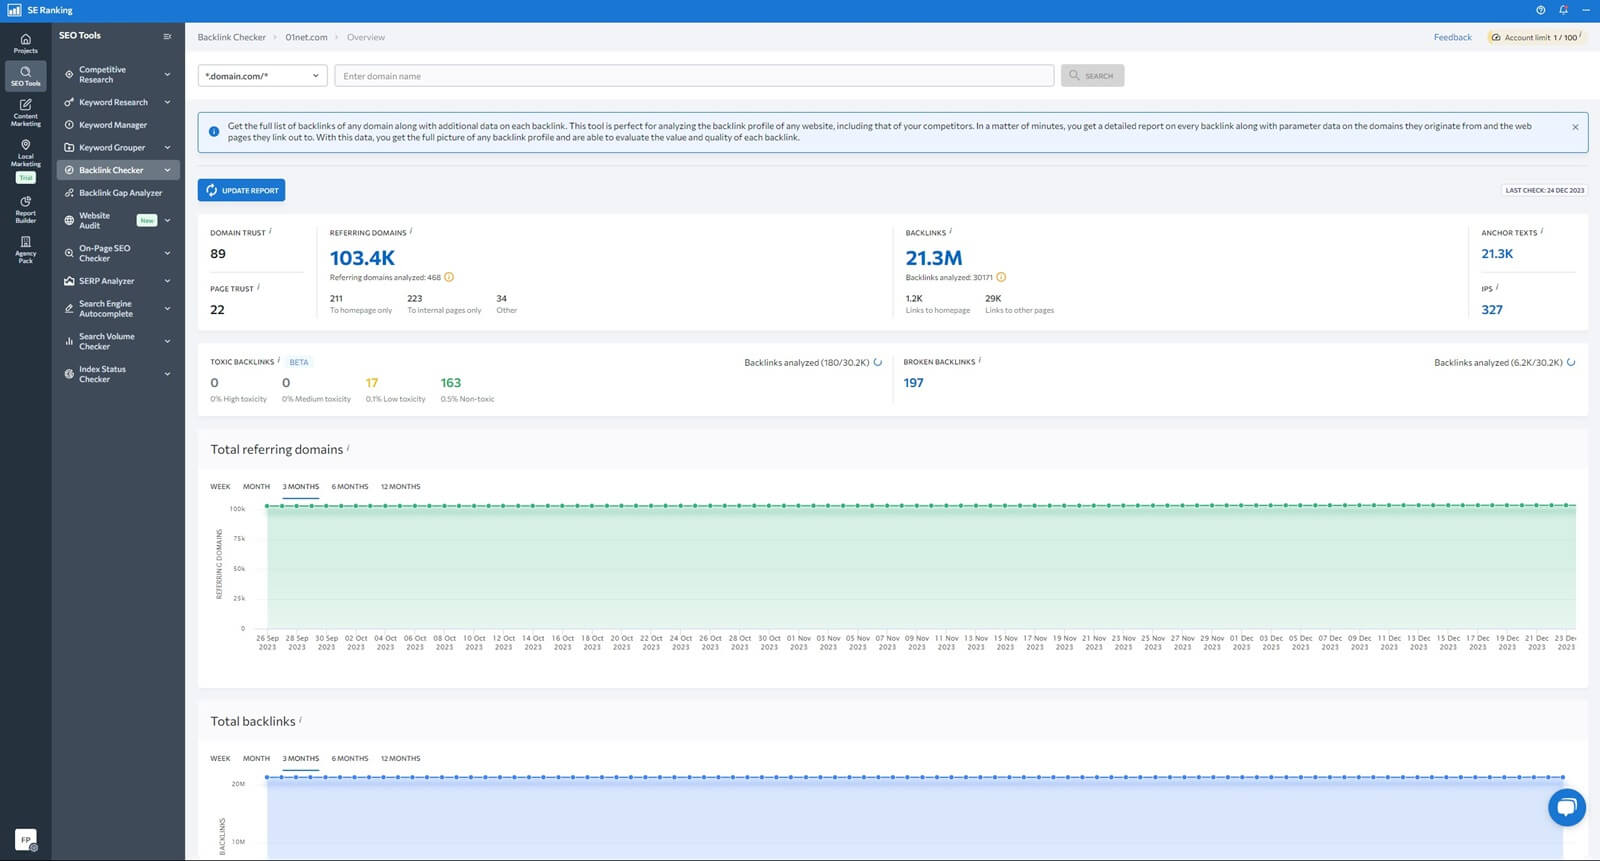Viewport: 1600px width, 861px height.
Task: Expand Backlink Checker menu arrow
Action: click(x=167, y=170)
